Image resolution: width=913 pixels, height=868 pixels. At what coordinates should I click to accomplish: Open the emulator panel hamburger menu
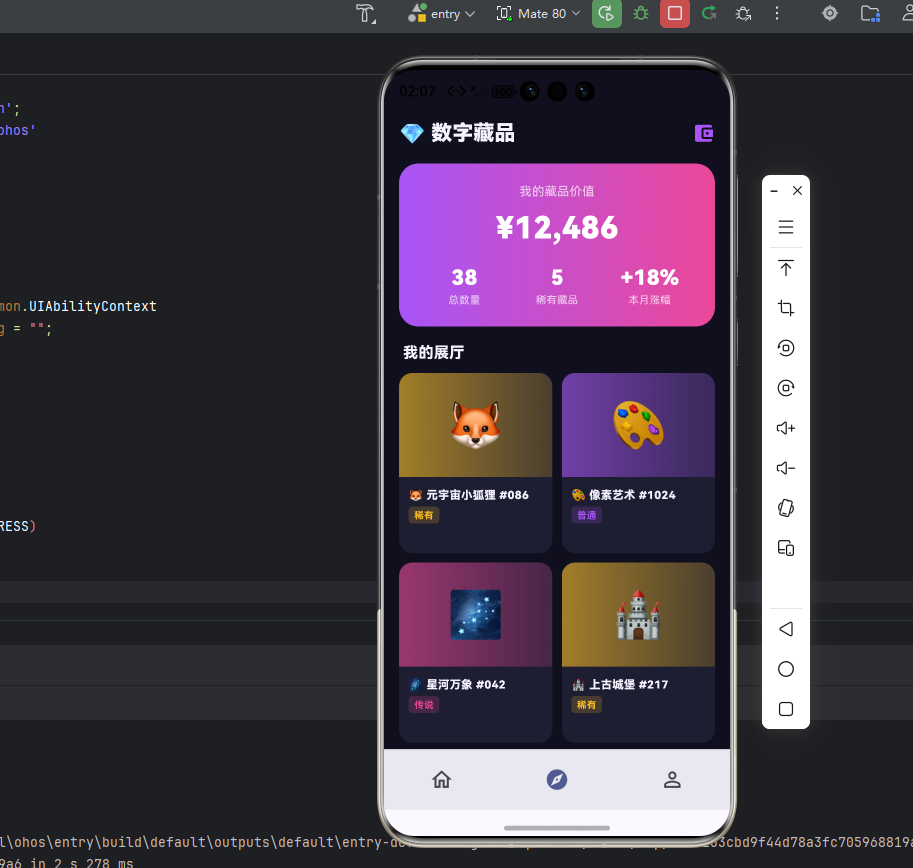pos(785,227)
